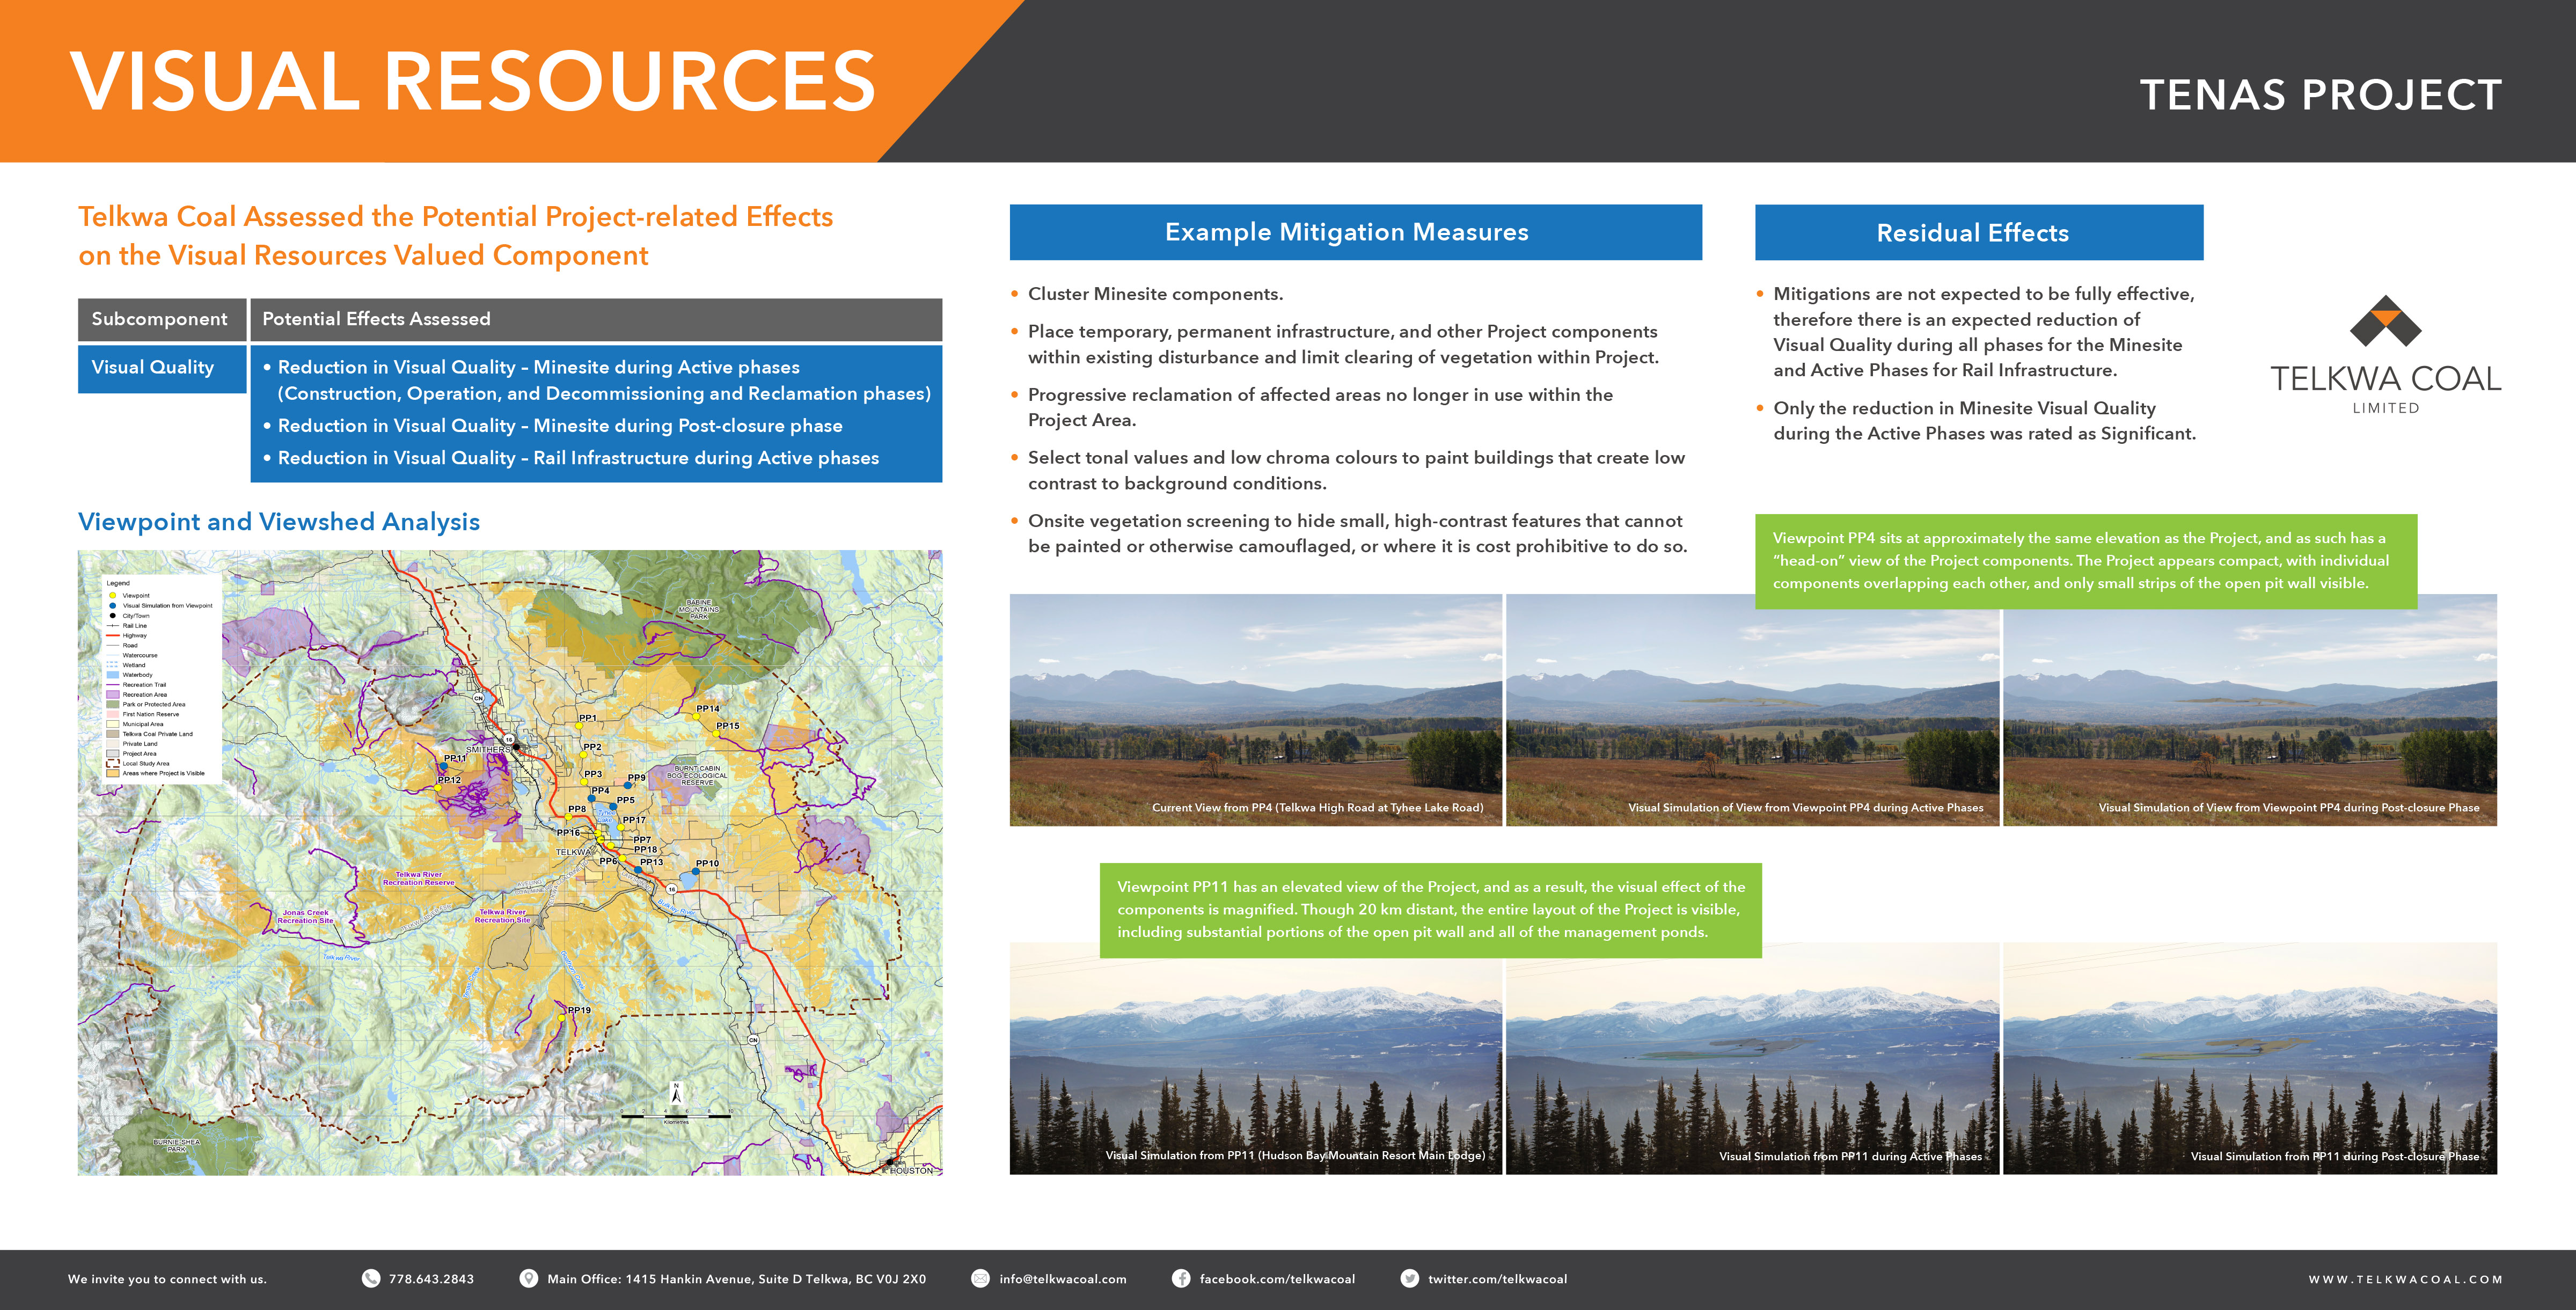Click the TELKWA COAL LIMITED wordmark
2576x1310 pixels.
[2386, 388]
